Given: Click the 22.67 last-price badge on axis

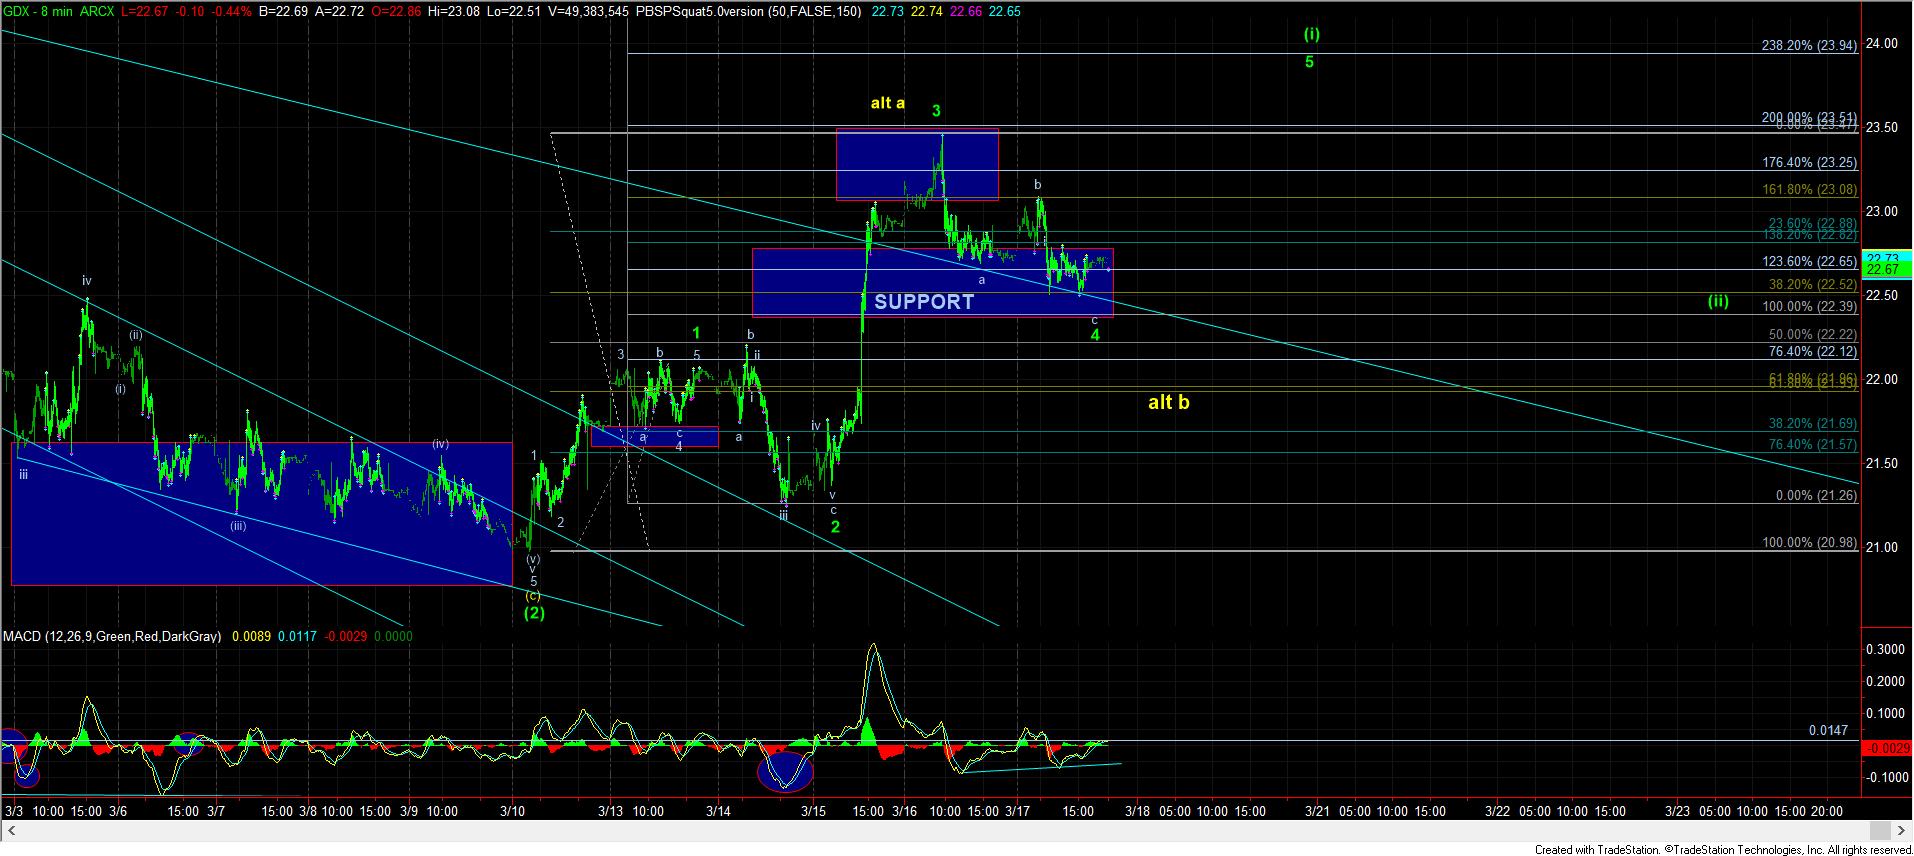Looking at the screenshot, I should click(x=1885, y=270).
